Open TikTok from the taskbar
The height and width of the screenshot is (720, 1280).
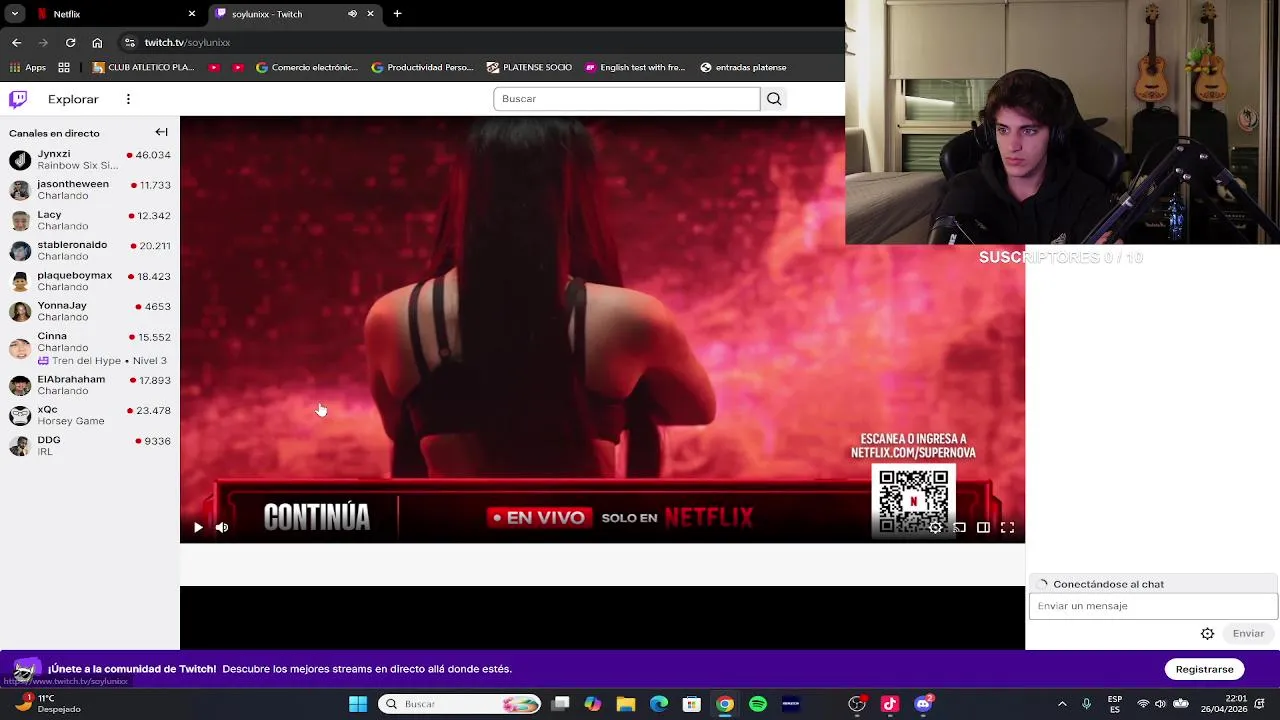click(890, 704)
